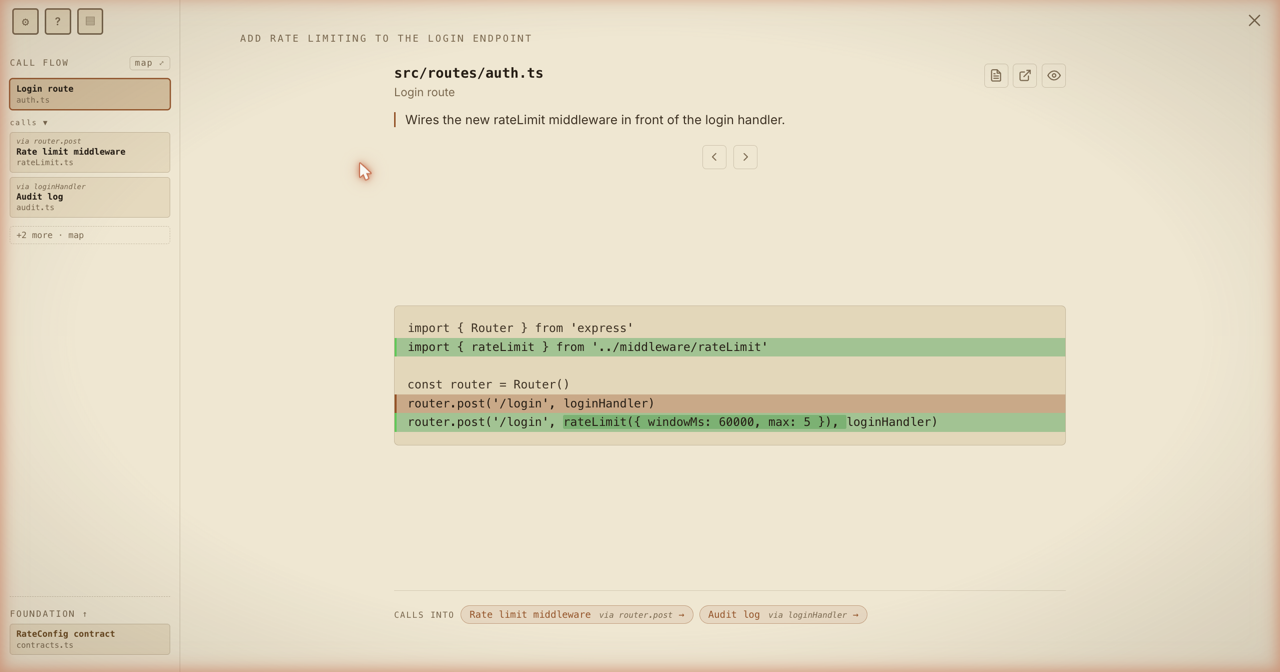The height and width of the screenshot is (672, 1280).
Task: Click the src/routes/auth.ts file title
Action: pos(469,73)
